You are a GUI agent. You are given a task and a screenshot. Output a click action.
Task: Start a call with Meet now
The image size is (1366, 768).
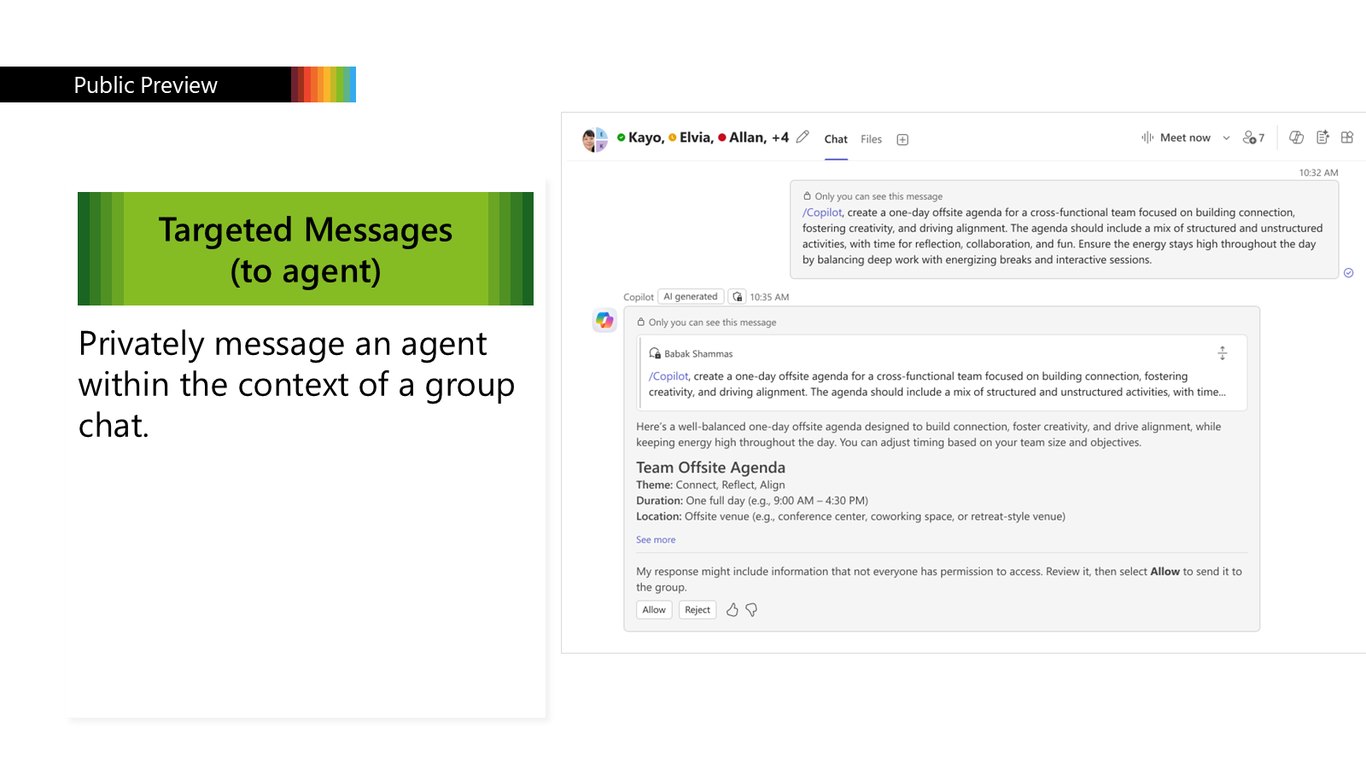(1176, 138)
